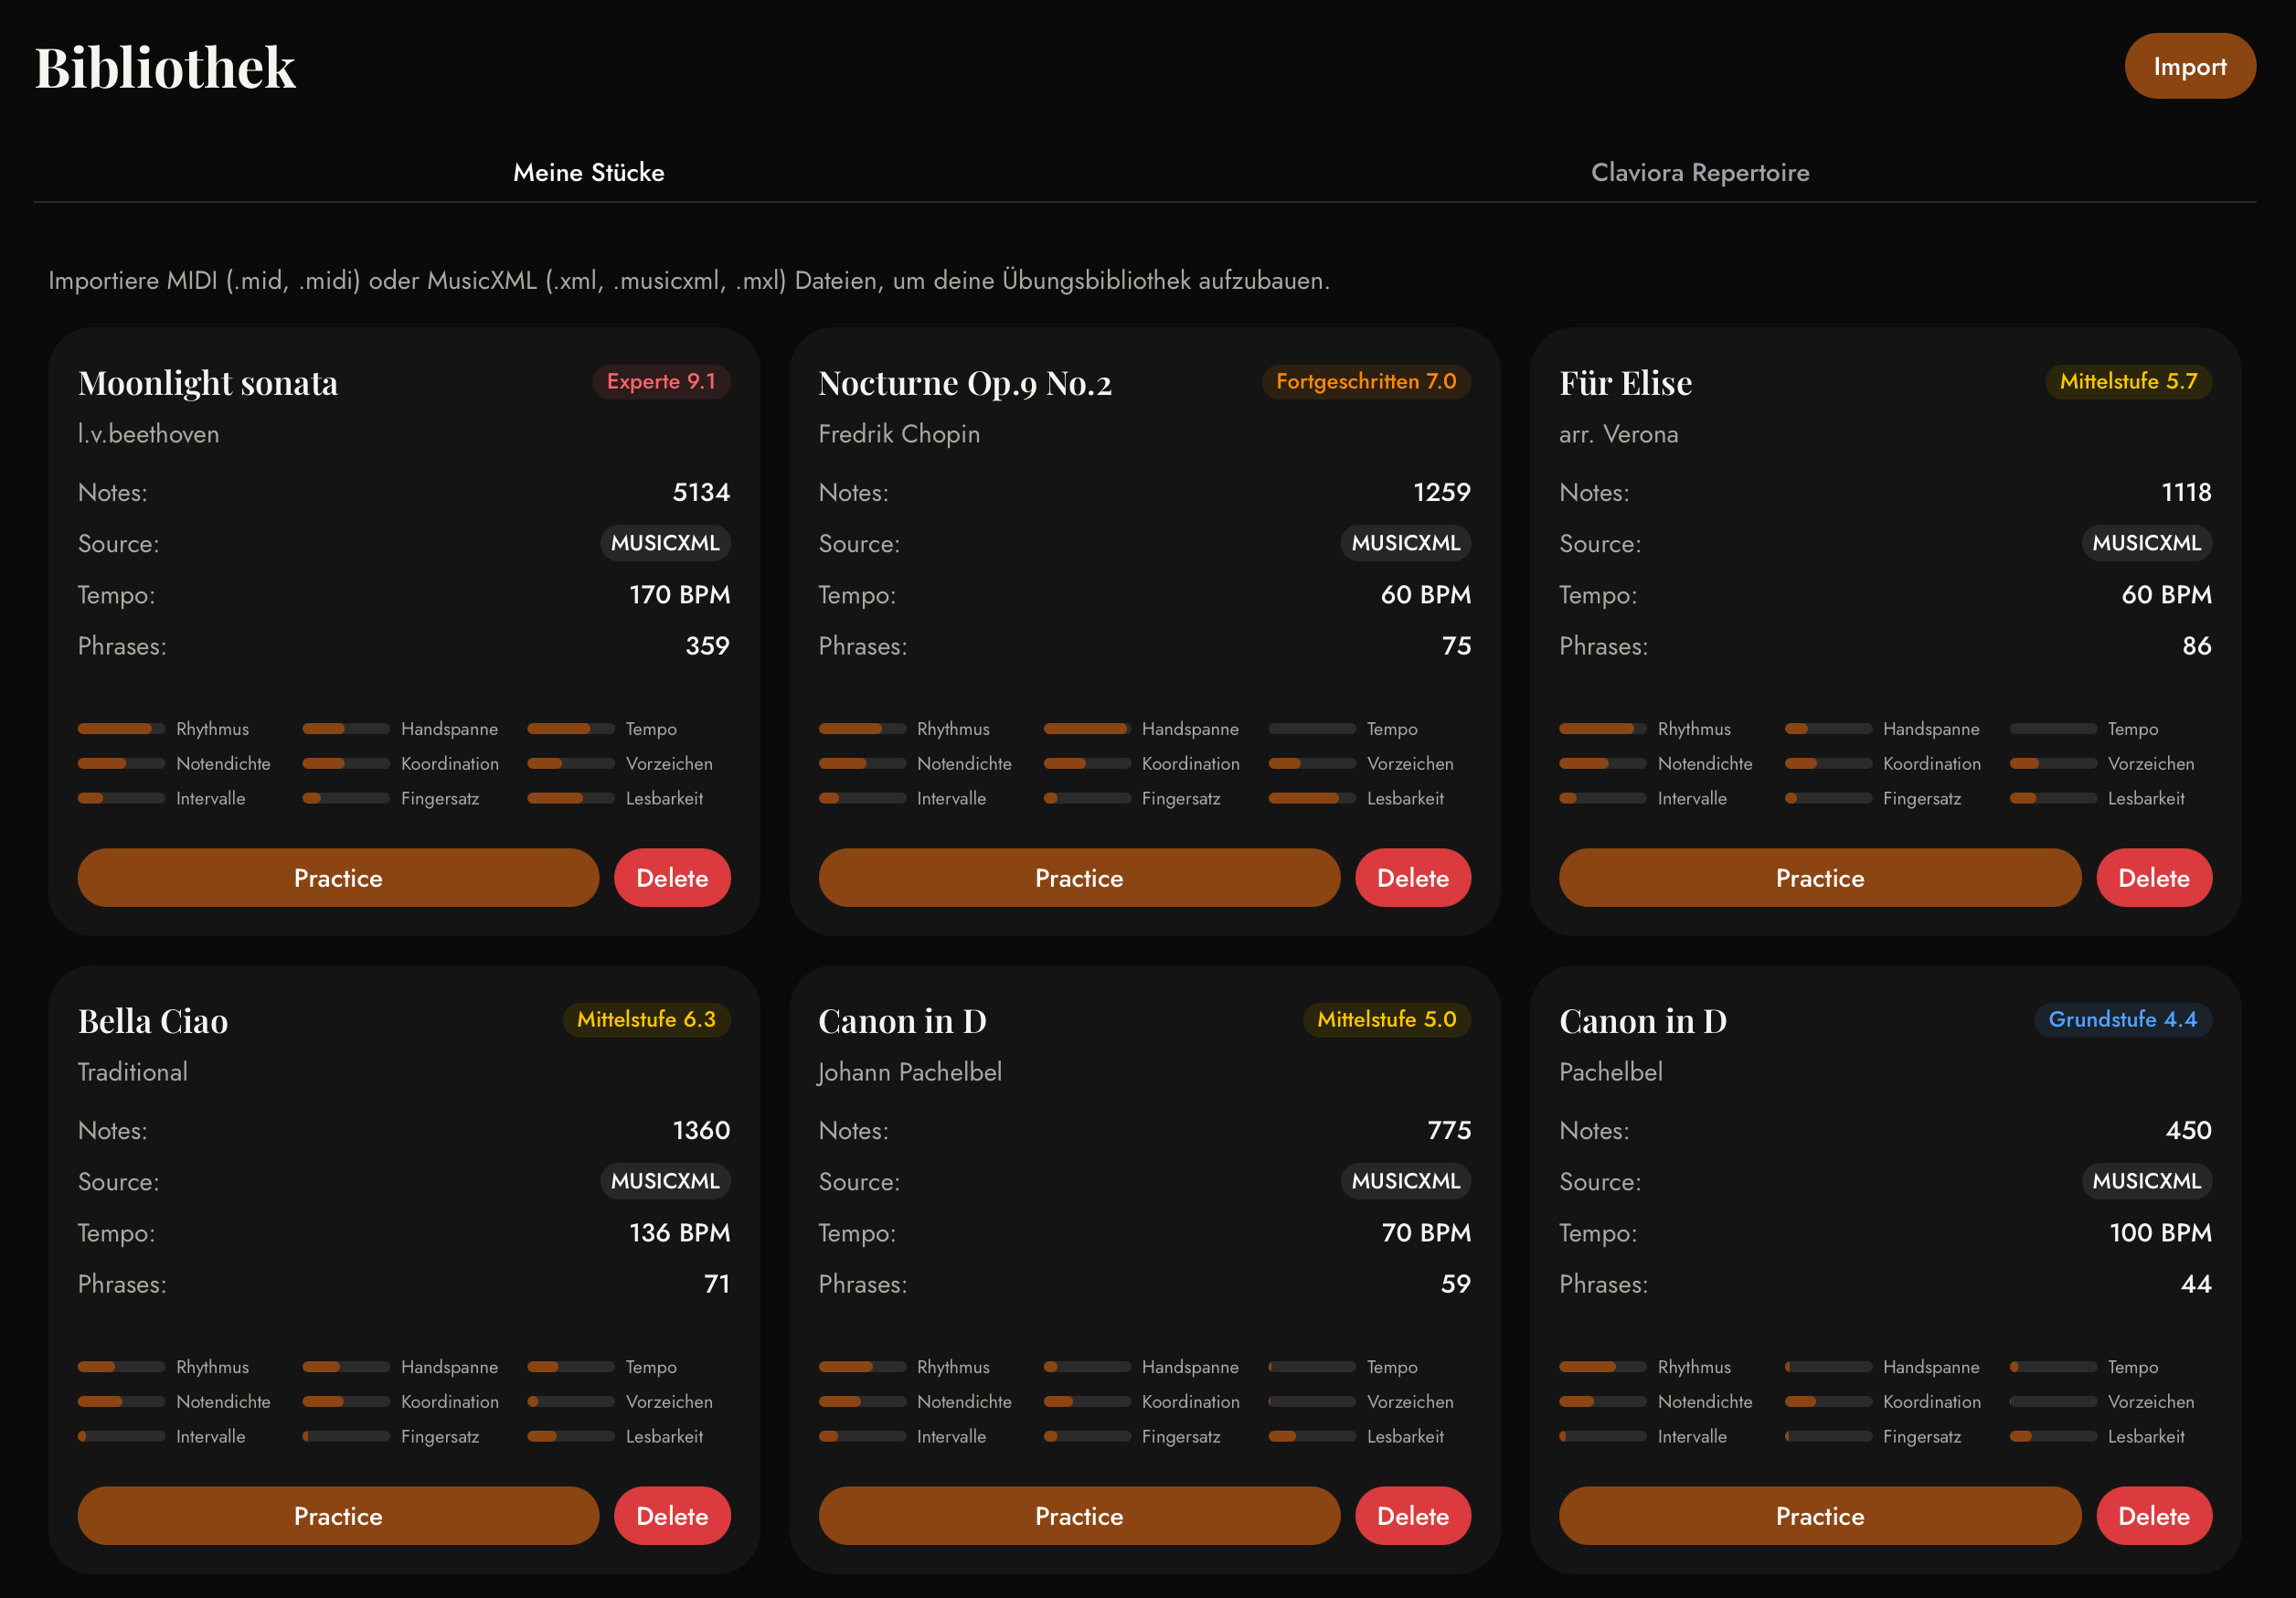The image size is (2296, 1598).
Task: Click the Fortgeschritten 7.0 badge
Action: [1365, 381]
